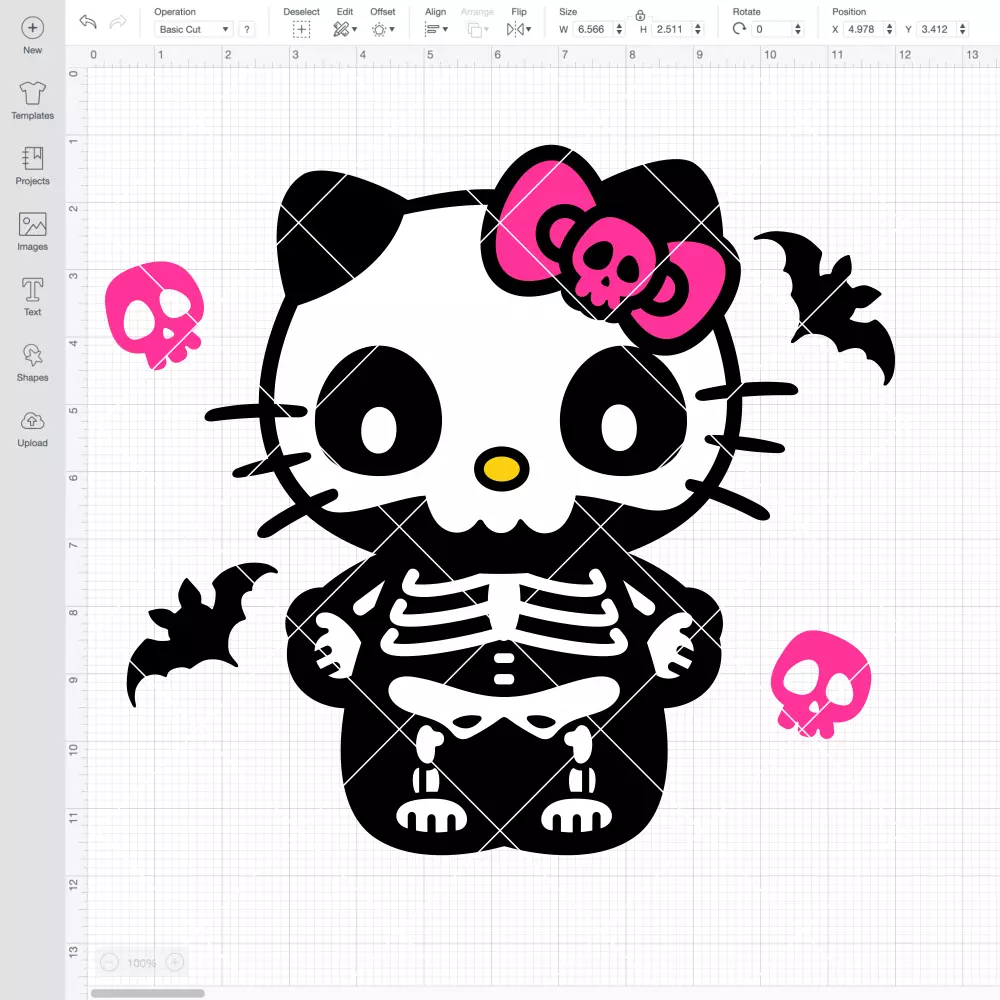Click the Deselect icon

pyautogui.click(x=302, y=29)
